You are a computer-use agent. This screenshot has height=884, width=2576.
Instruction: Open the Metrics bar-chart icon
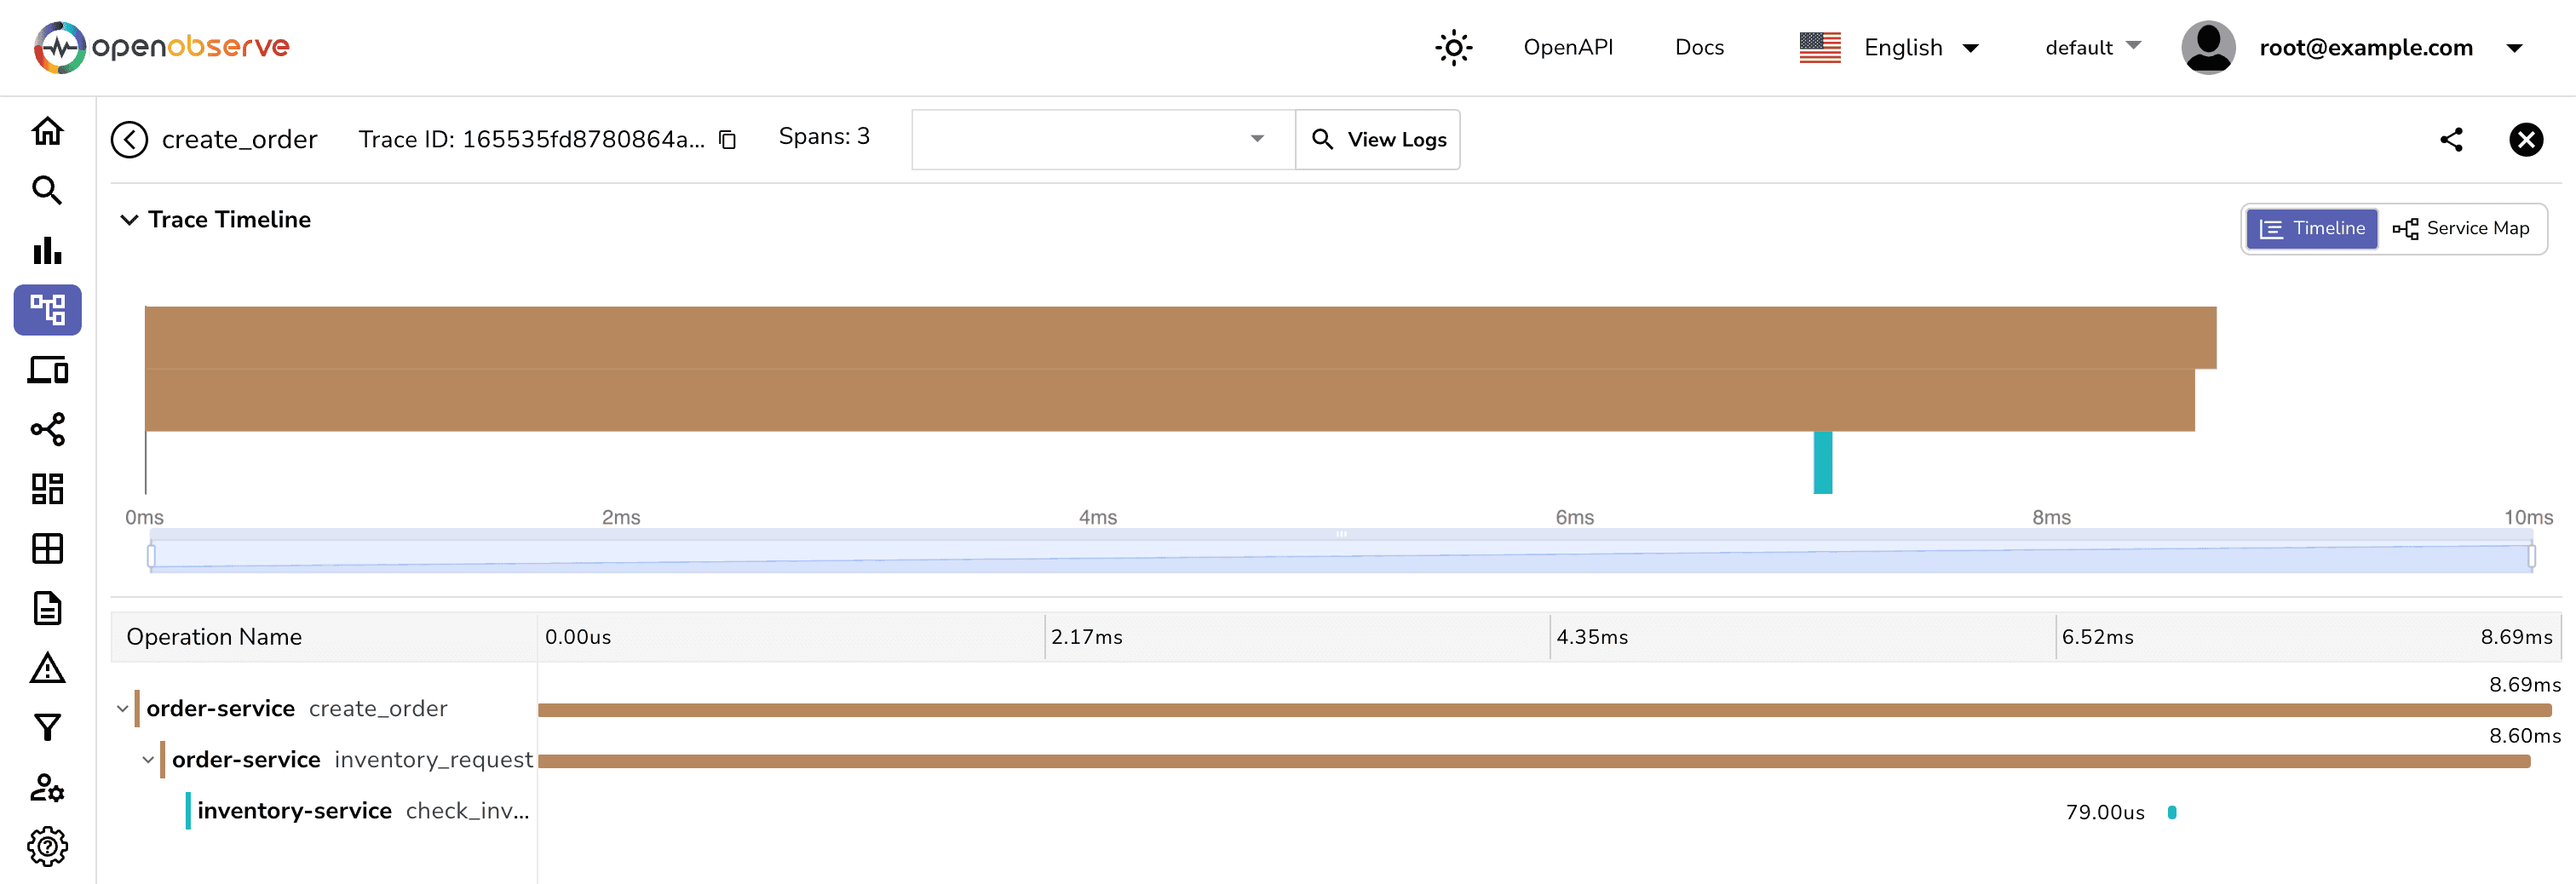click(47, 251)
